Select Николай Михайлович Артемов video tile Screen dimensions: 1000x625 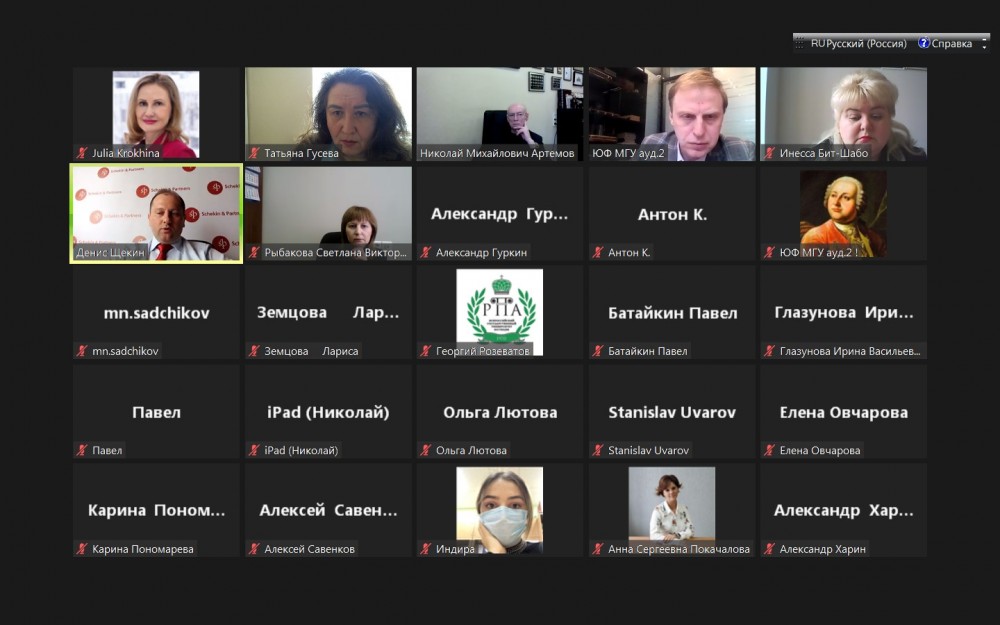pyautogui.click(x=499, y=114)
